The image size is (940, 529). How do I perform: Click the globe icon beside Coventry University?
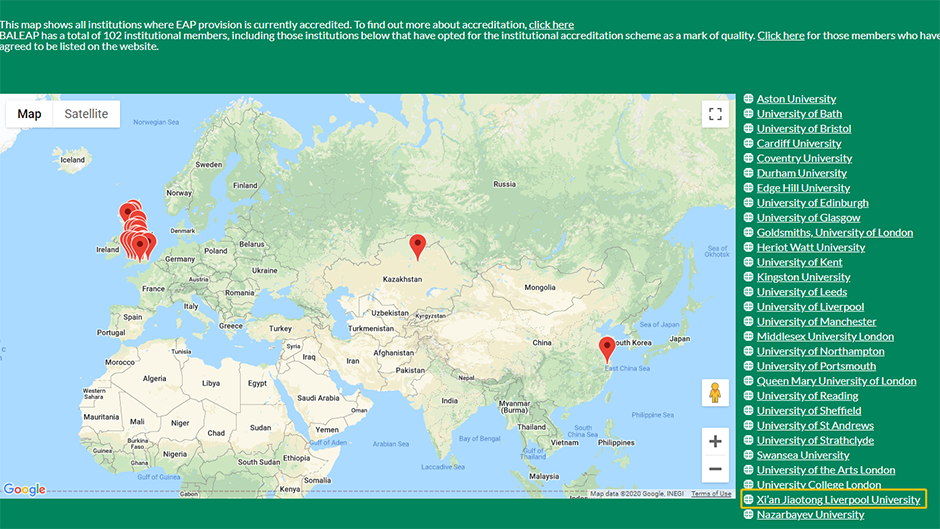(748, 158)
